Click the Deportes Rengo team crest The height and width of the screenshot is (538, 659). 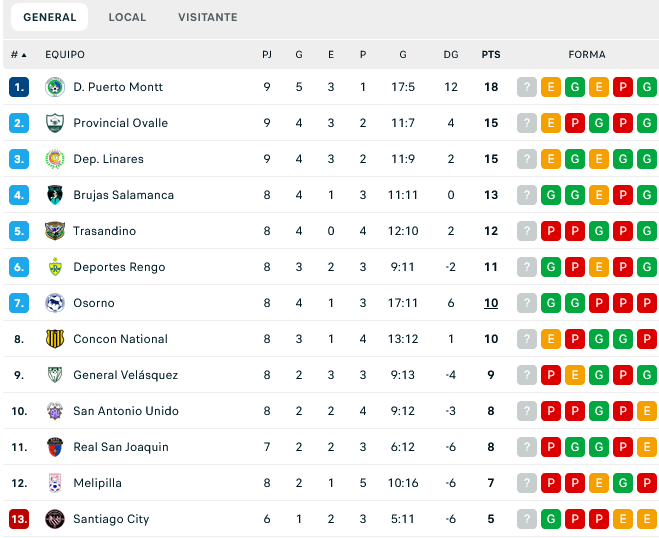click(55, 267)
